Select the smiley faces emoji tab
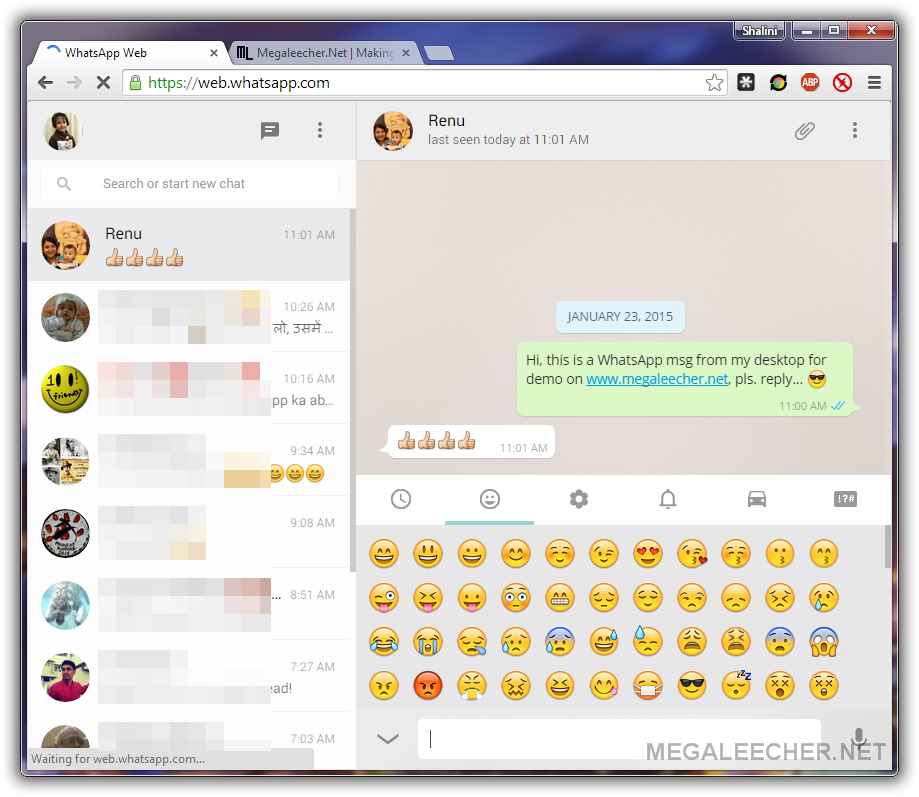919x797 pixels. (x=489, y=499)
